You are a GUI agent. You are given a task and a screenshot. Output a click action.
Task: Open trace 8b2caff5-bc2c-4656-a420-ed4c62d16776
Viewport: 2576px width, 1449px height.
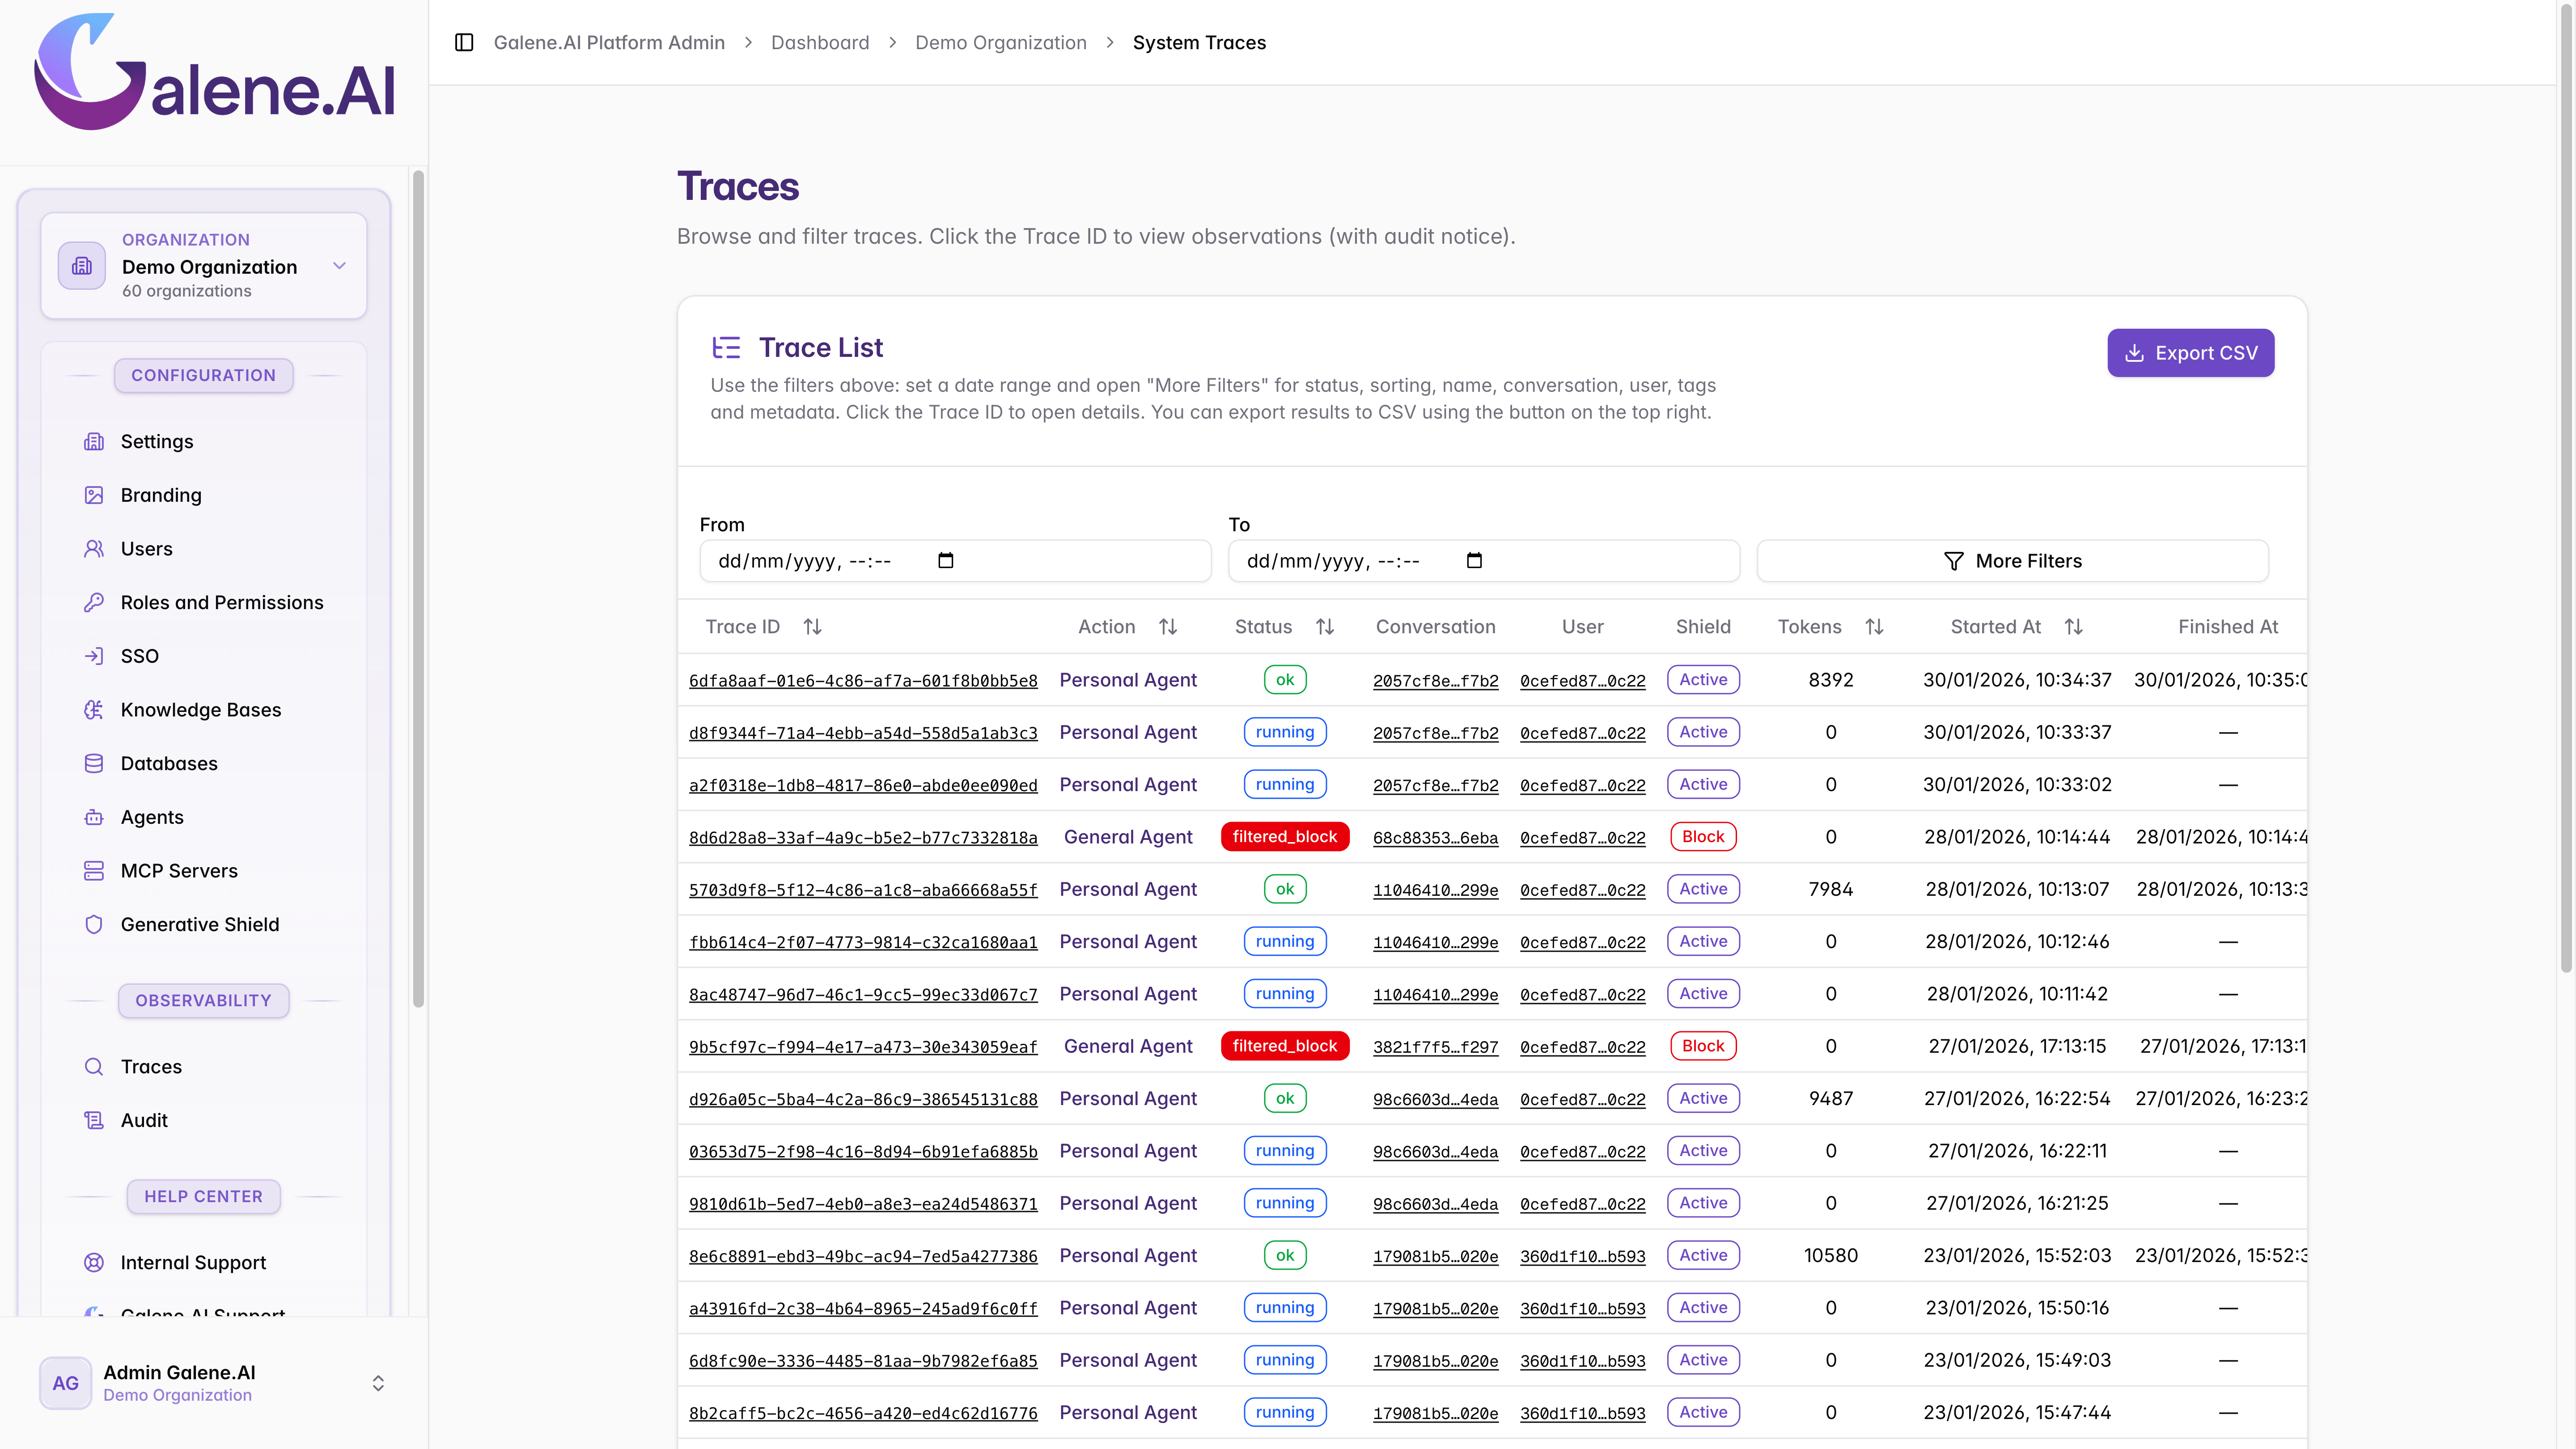coord(863,1414)
